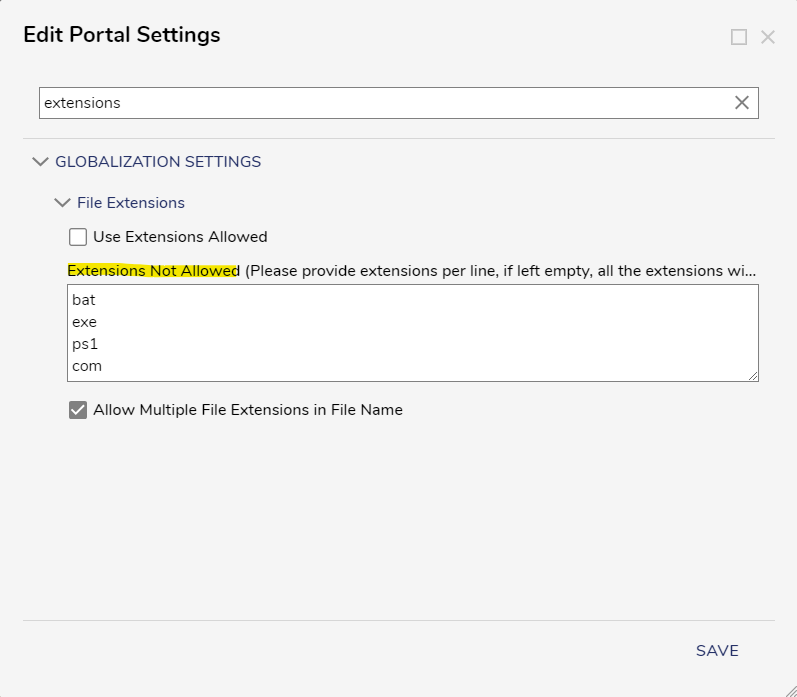
Task: Clear the extensions search text
Action: [x=742, y=103]
